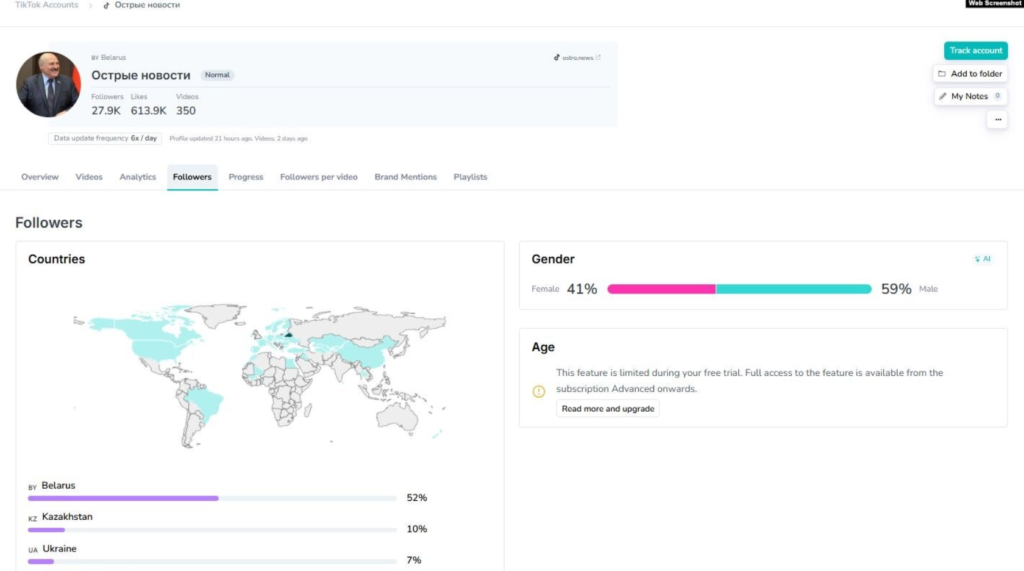
Task: Go to the Analytics tab
Action: click(138, 177)
